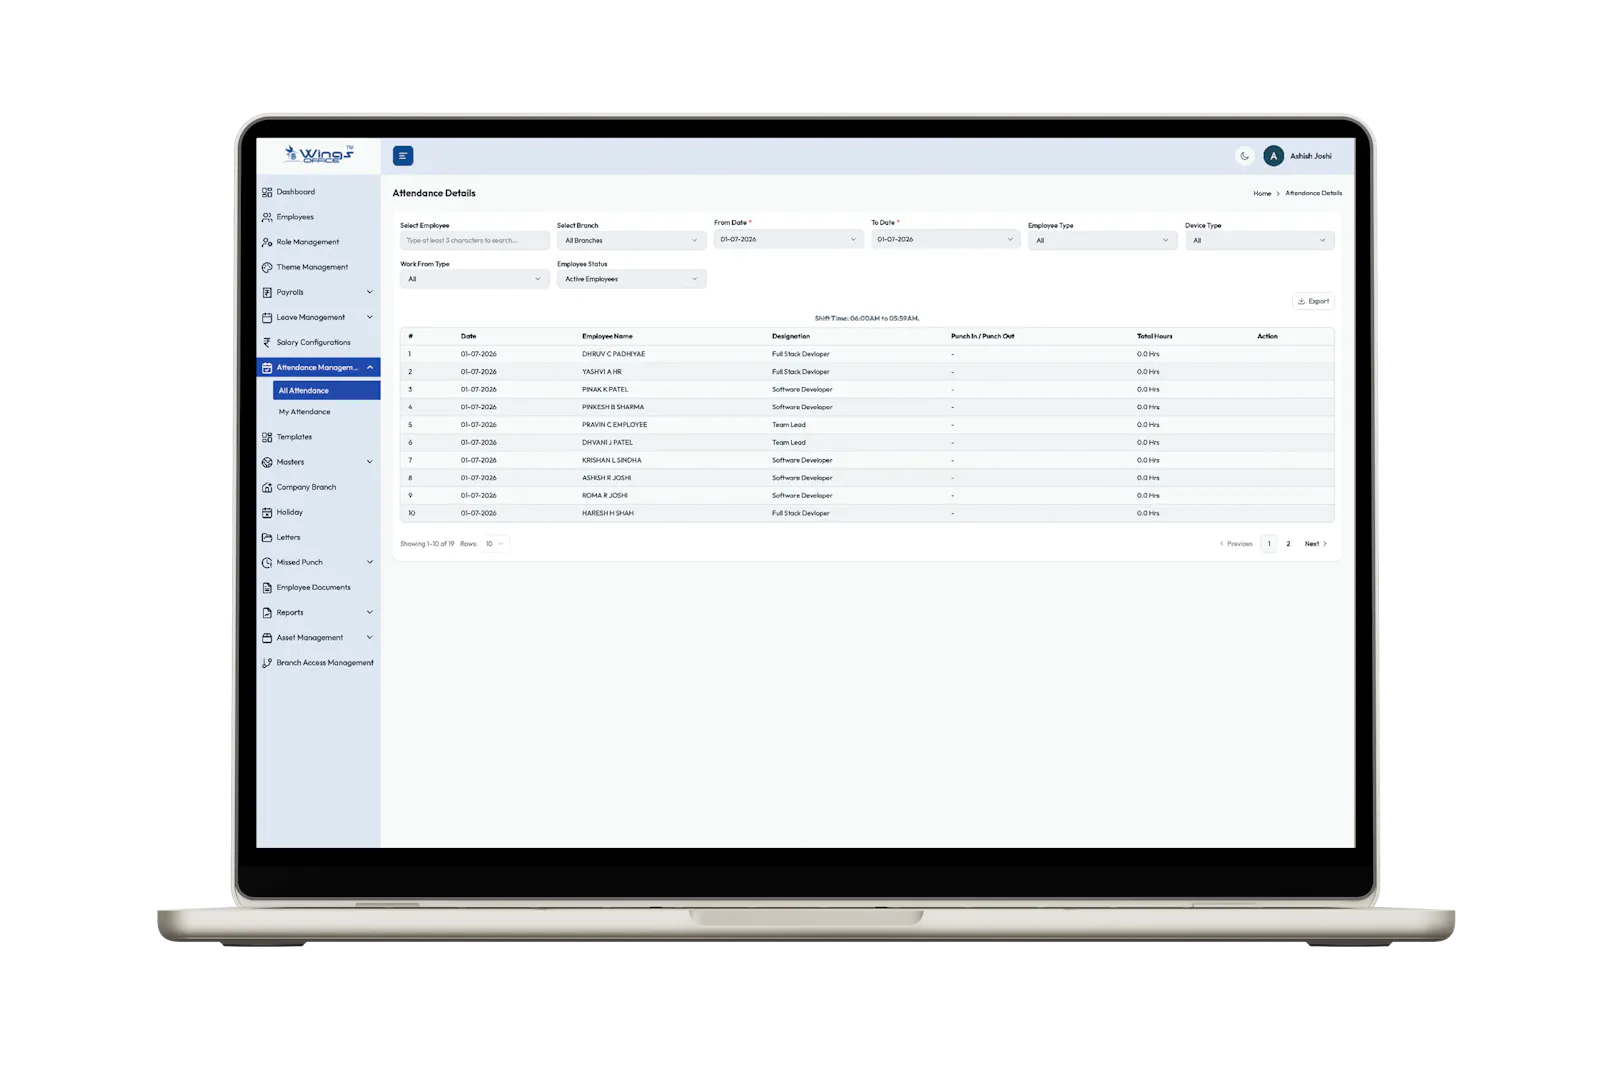Viewport: 1600px width, 1067px height.
Task: Change the Rows per page dropdown
Action: [x=494, y=544]
